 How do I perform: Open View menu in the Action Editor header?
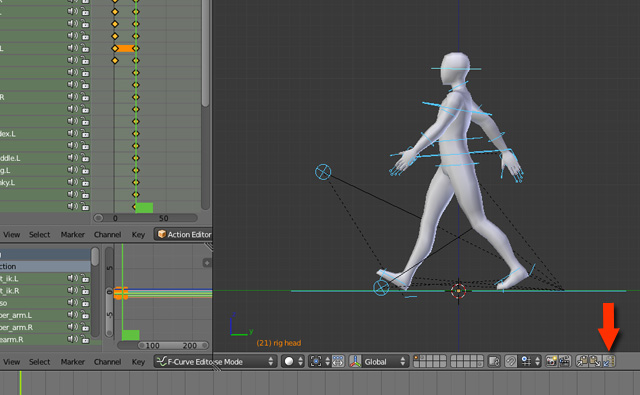[x=11, y=235]
